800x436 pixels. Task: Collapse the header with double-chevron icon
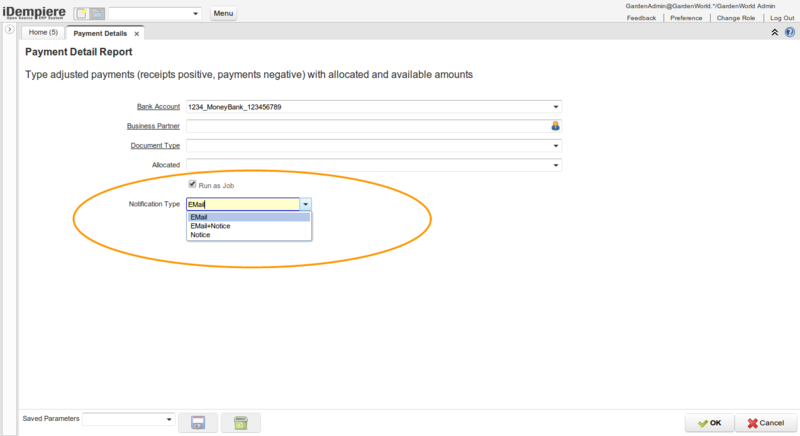(x=775, y=33)
